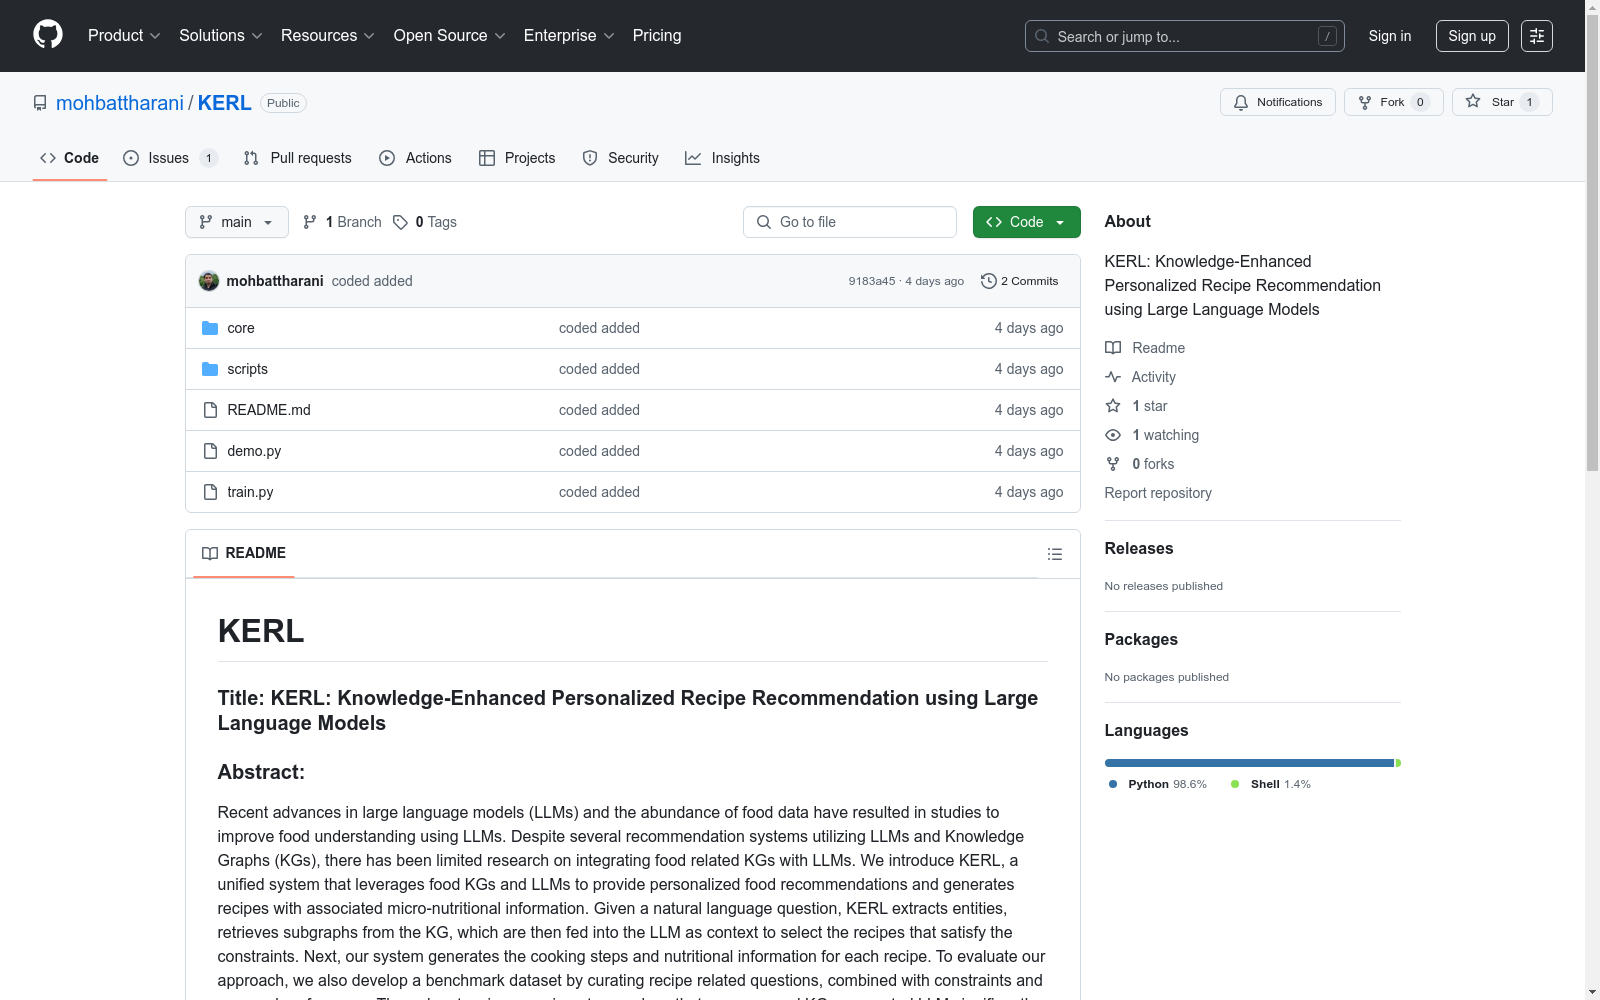Expand the Enterprise menu
The image size is (1600, 1000).
click(569, 35)
